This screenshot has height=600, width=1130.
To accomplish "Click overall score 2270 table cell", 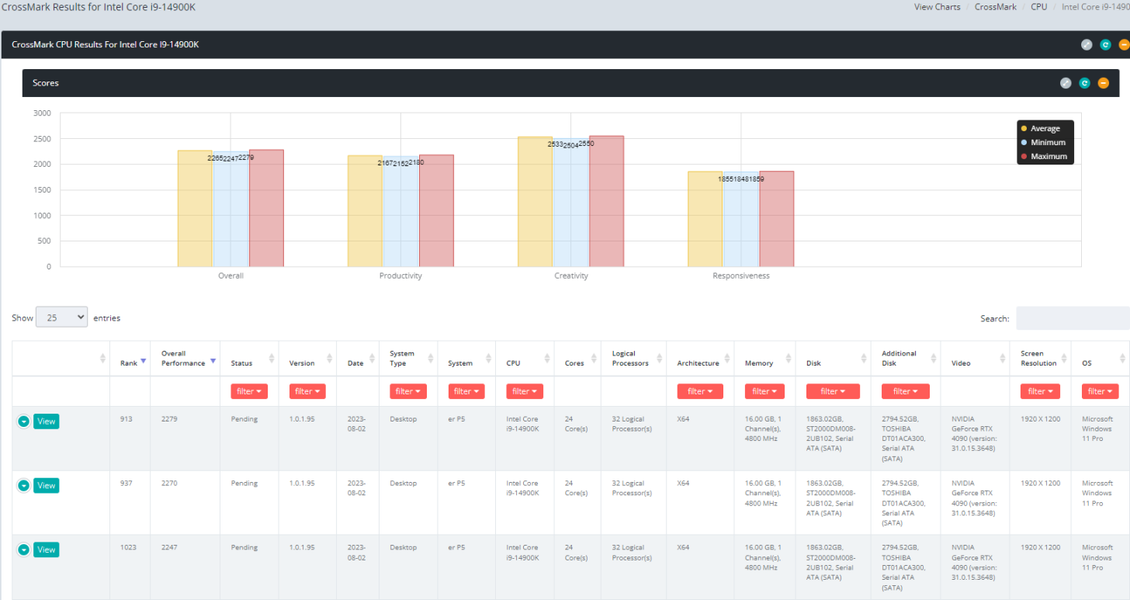I will click(184, 502).
